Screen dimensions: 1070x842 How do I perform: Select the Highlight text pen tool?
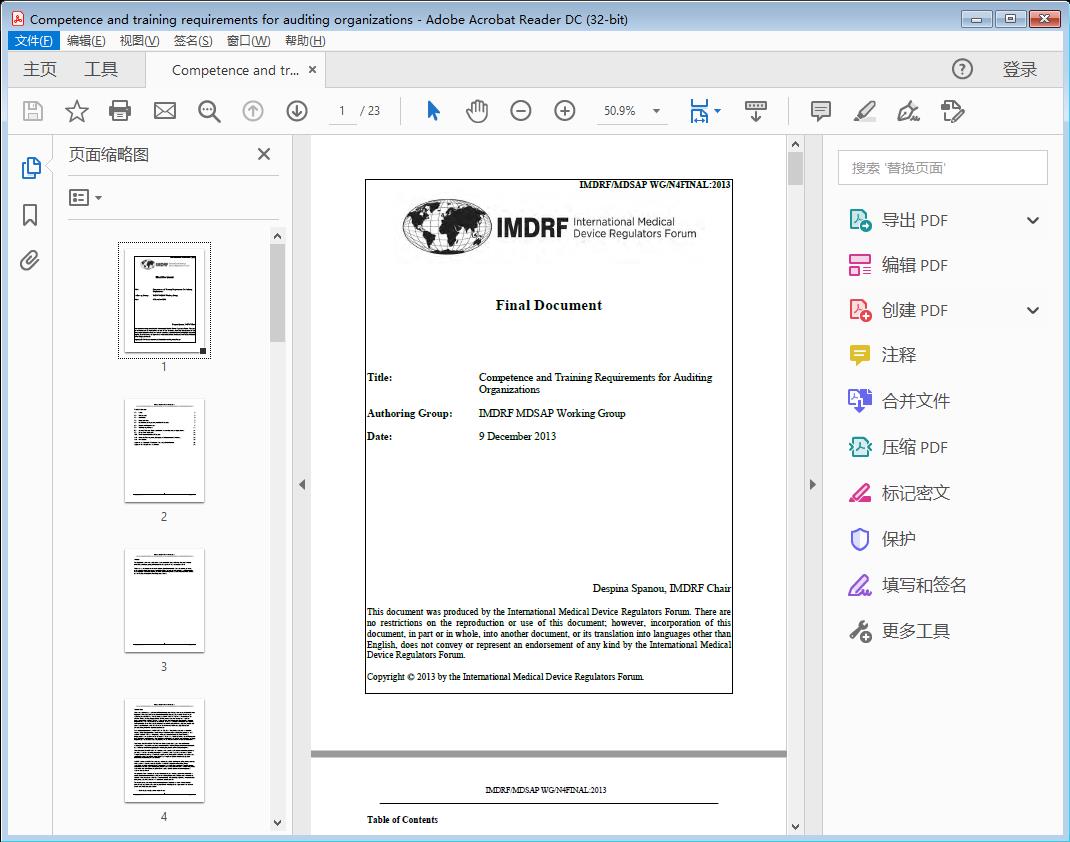865,111
